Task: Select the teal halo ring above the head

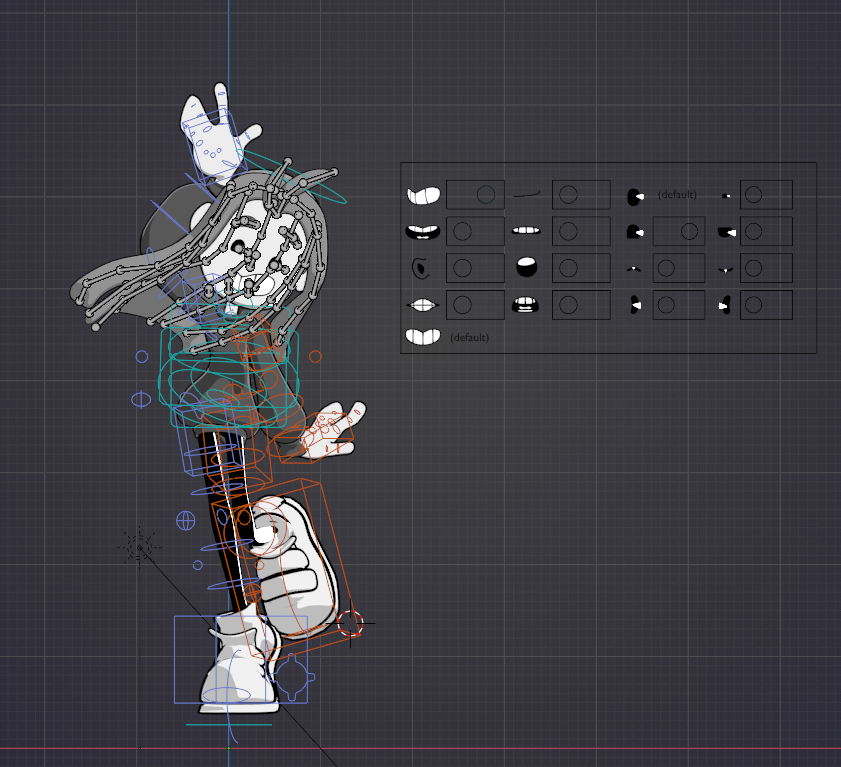Action: (292, 176)
